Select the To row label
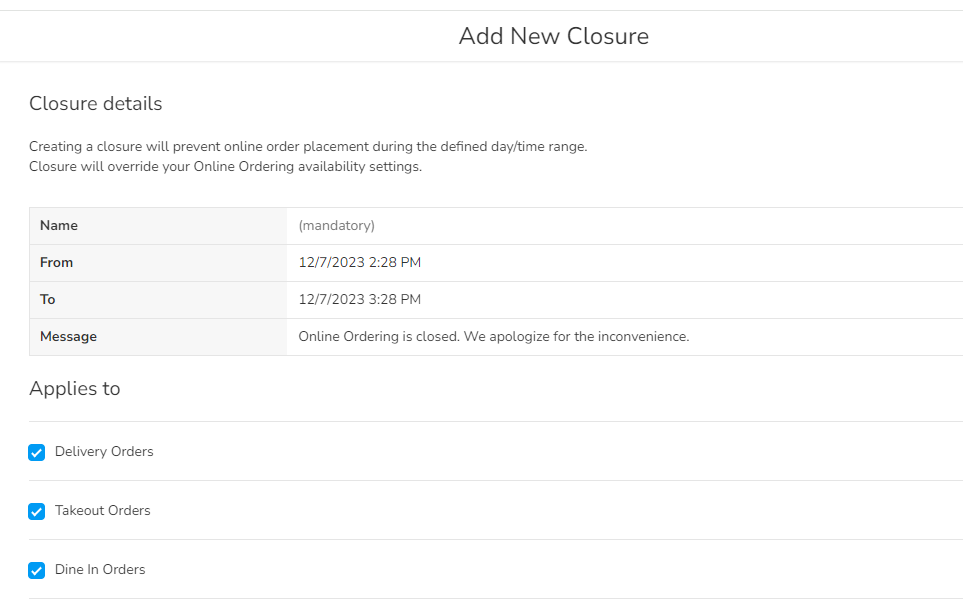 pos(48,300)
